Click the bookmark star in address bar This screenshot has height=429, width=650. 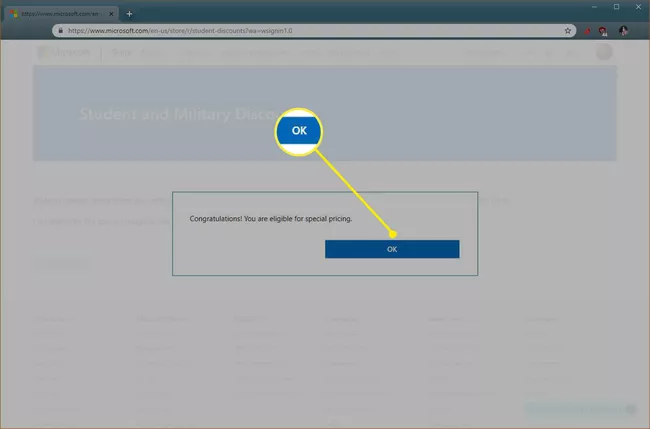click(x=568, y=31)
